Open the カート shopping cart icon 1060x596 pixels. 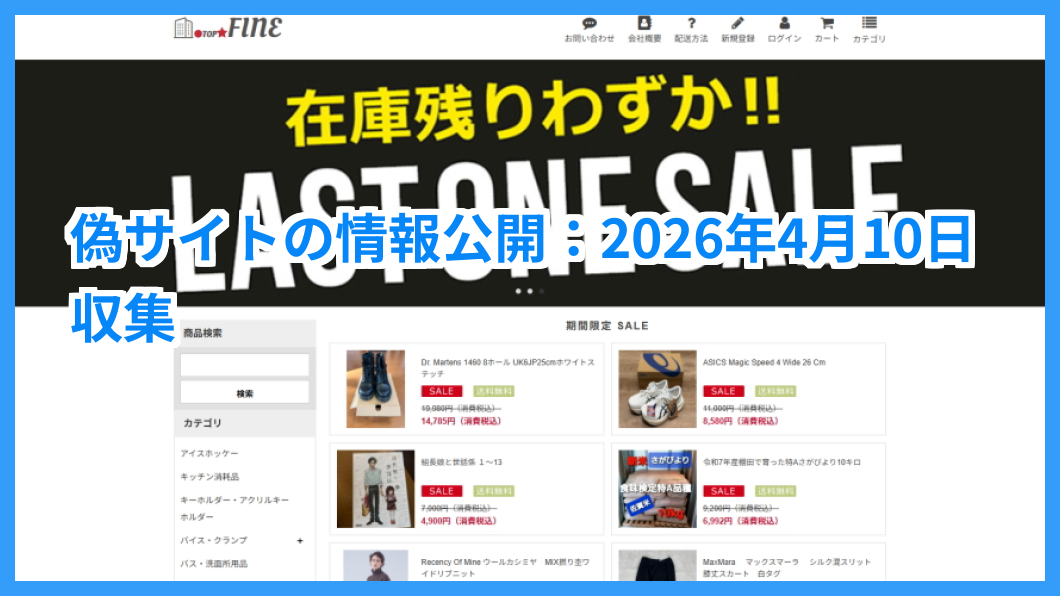click(x=827, y=24)
